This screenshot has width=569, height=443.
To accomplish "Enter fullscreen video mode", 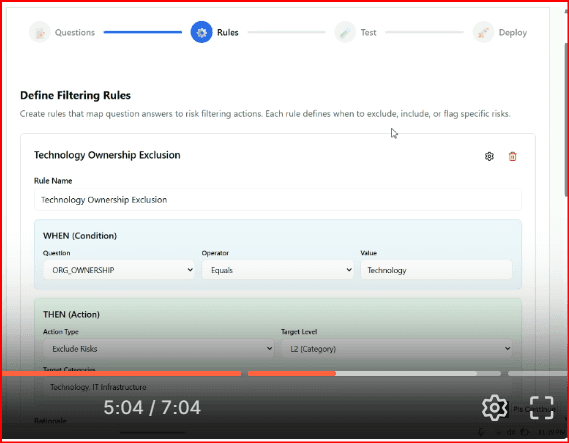I will point(541,408).
